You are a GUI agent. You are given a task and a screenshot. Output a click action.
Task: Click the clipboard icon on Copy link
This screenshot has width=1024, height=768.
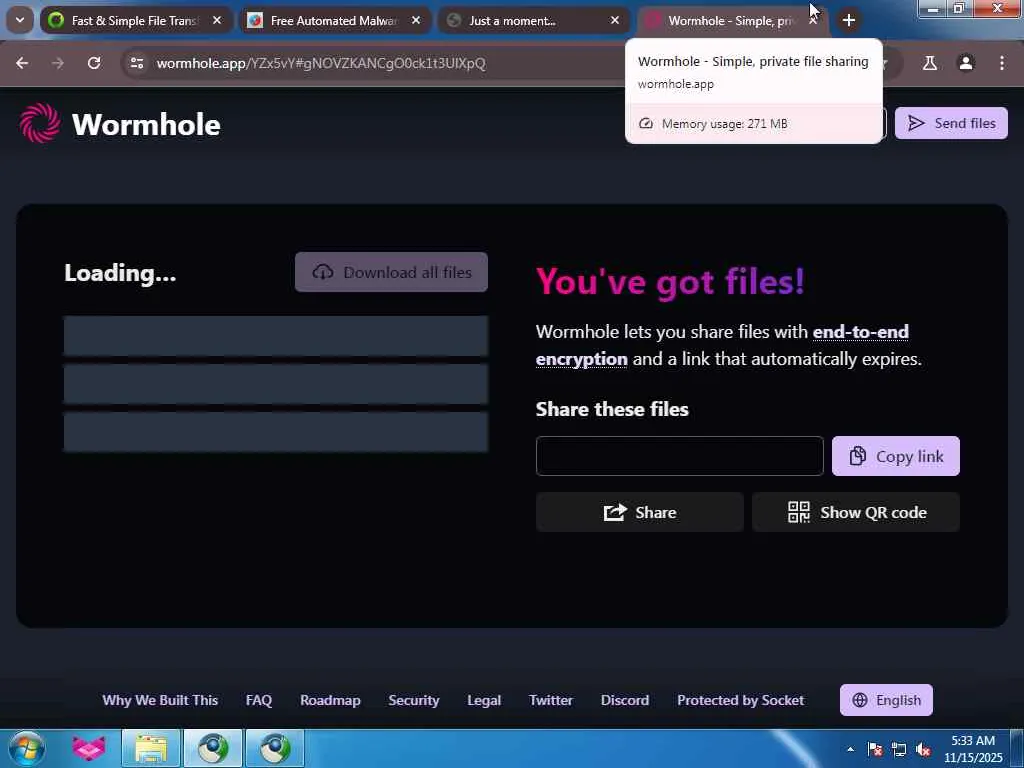pos(857,456)
